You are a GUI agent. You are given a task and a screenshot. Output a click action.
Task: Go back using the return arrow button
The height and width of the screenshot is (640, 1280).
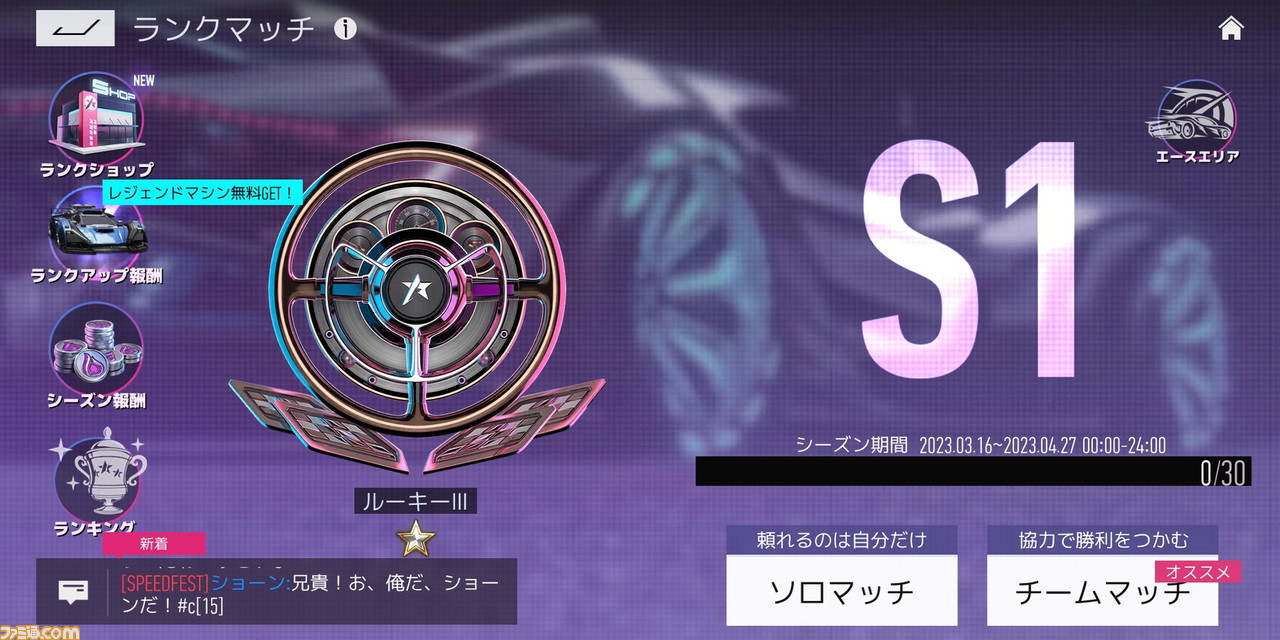[x=75, y=28]
